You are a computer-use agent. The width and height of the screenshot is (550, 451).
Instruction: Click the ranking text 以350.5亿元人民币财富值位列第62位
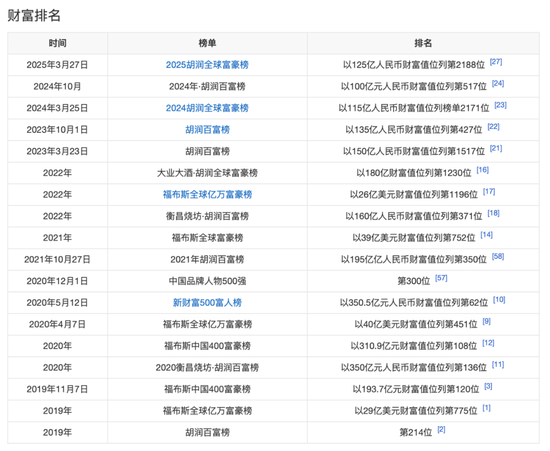click(x=414, y=303)
